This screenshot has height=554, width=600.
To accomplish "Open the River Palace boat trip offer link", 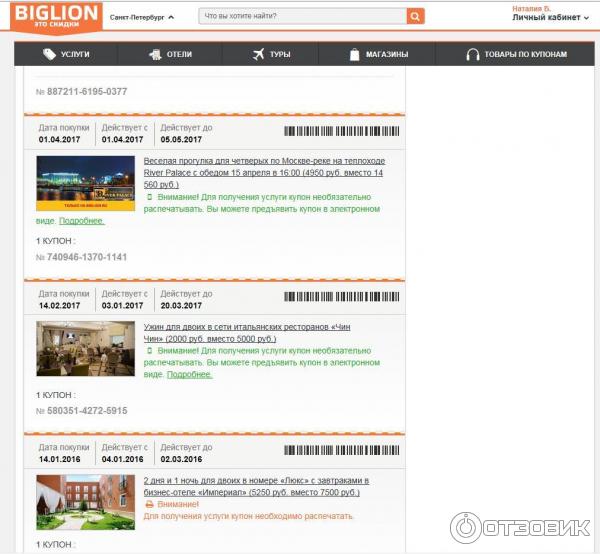I will point(264,172).
